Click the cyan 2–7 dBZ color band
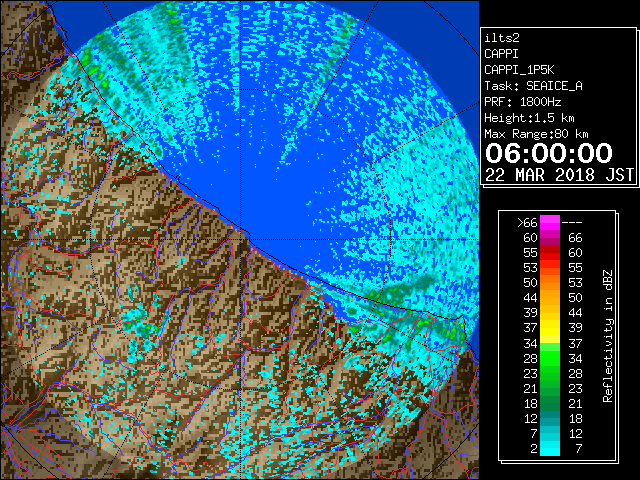The height and width of the screenshot is (480, 640). (550, 448)
